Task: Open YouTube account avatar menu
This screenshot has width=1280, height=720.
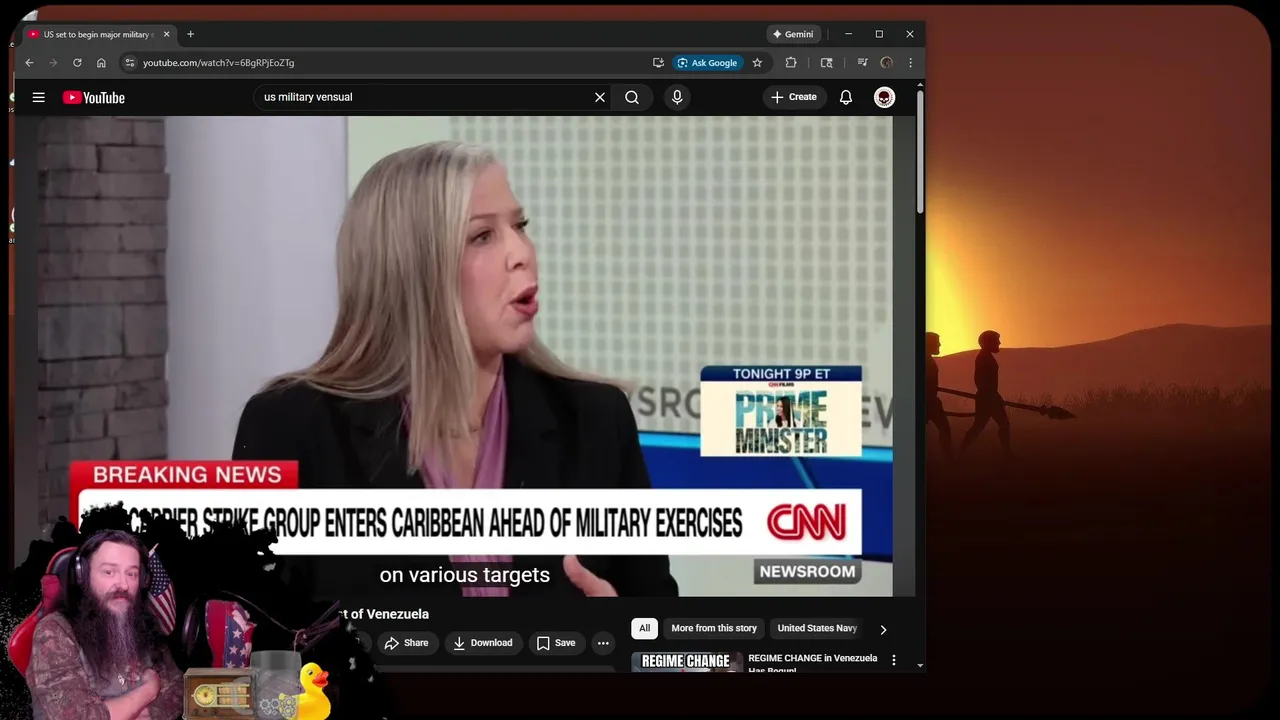Action: (884, 97)
